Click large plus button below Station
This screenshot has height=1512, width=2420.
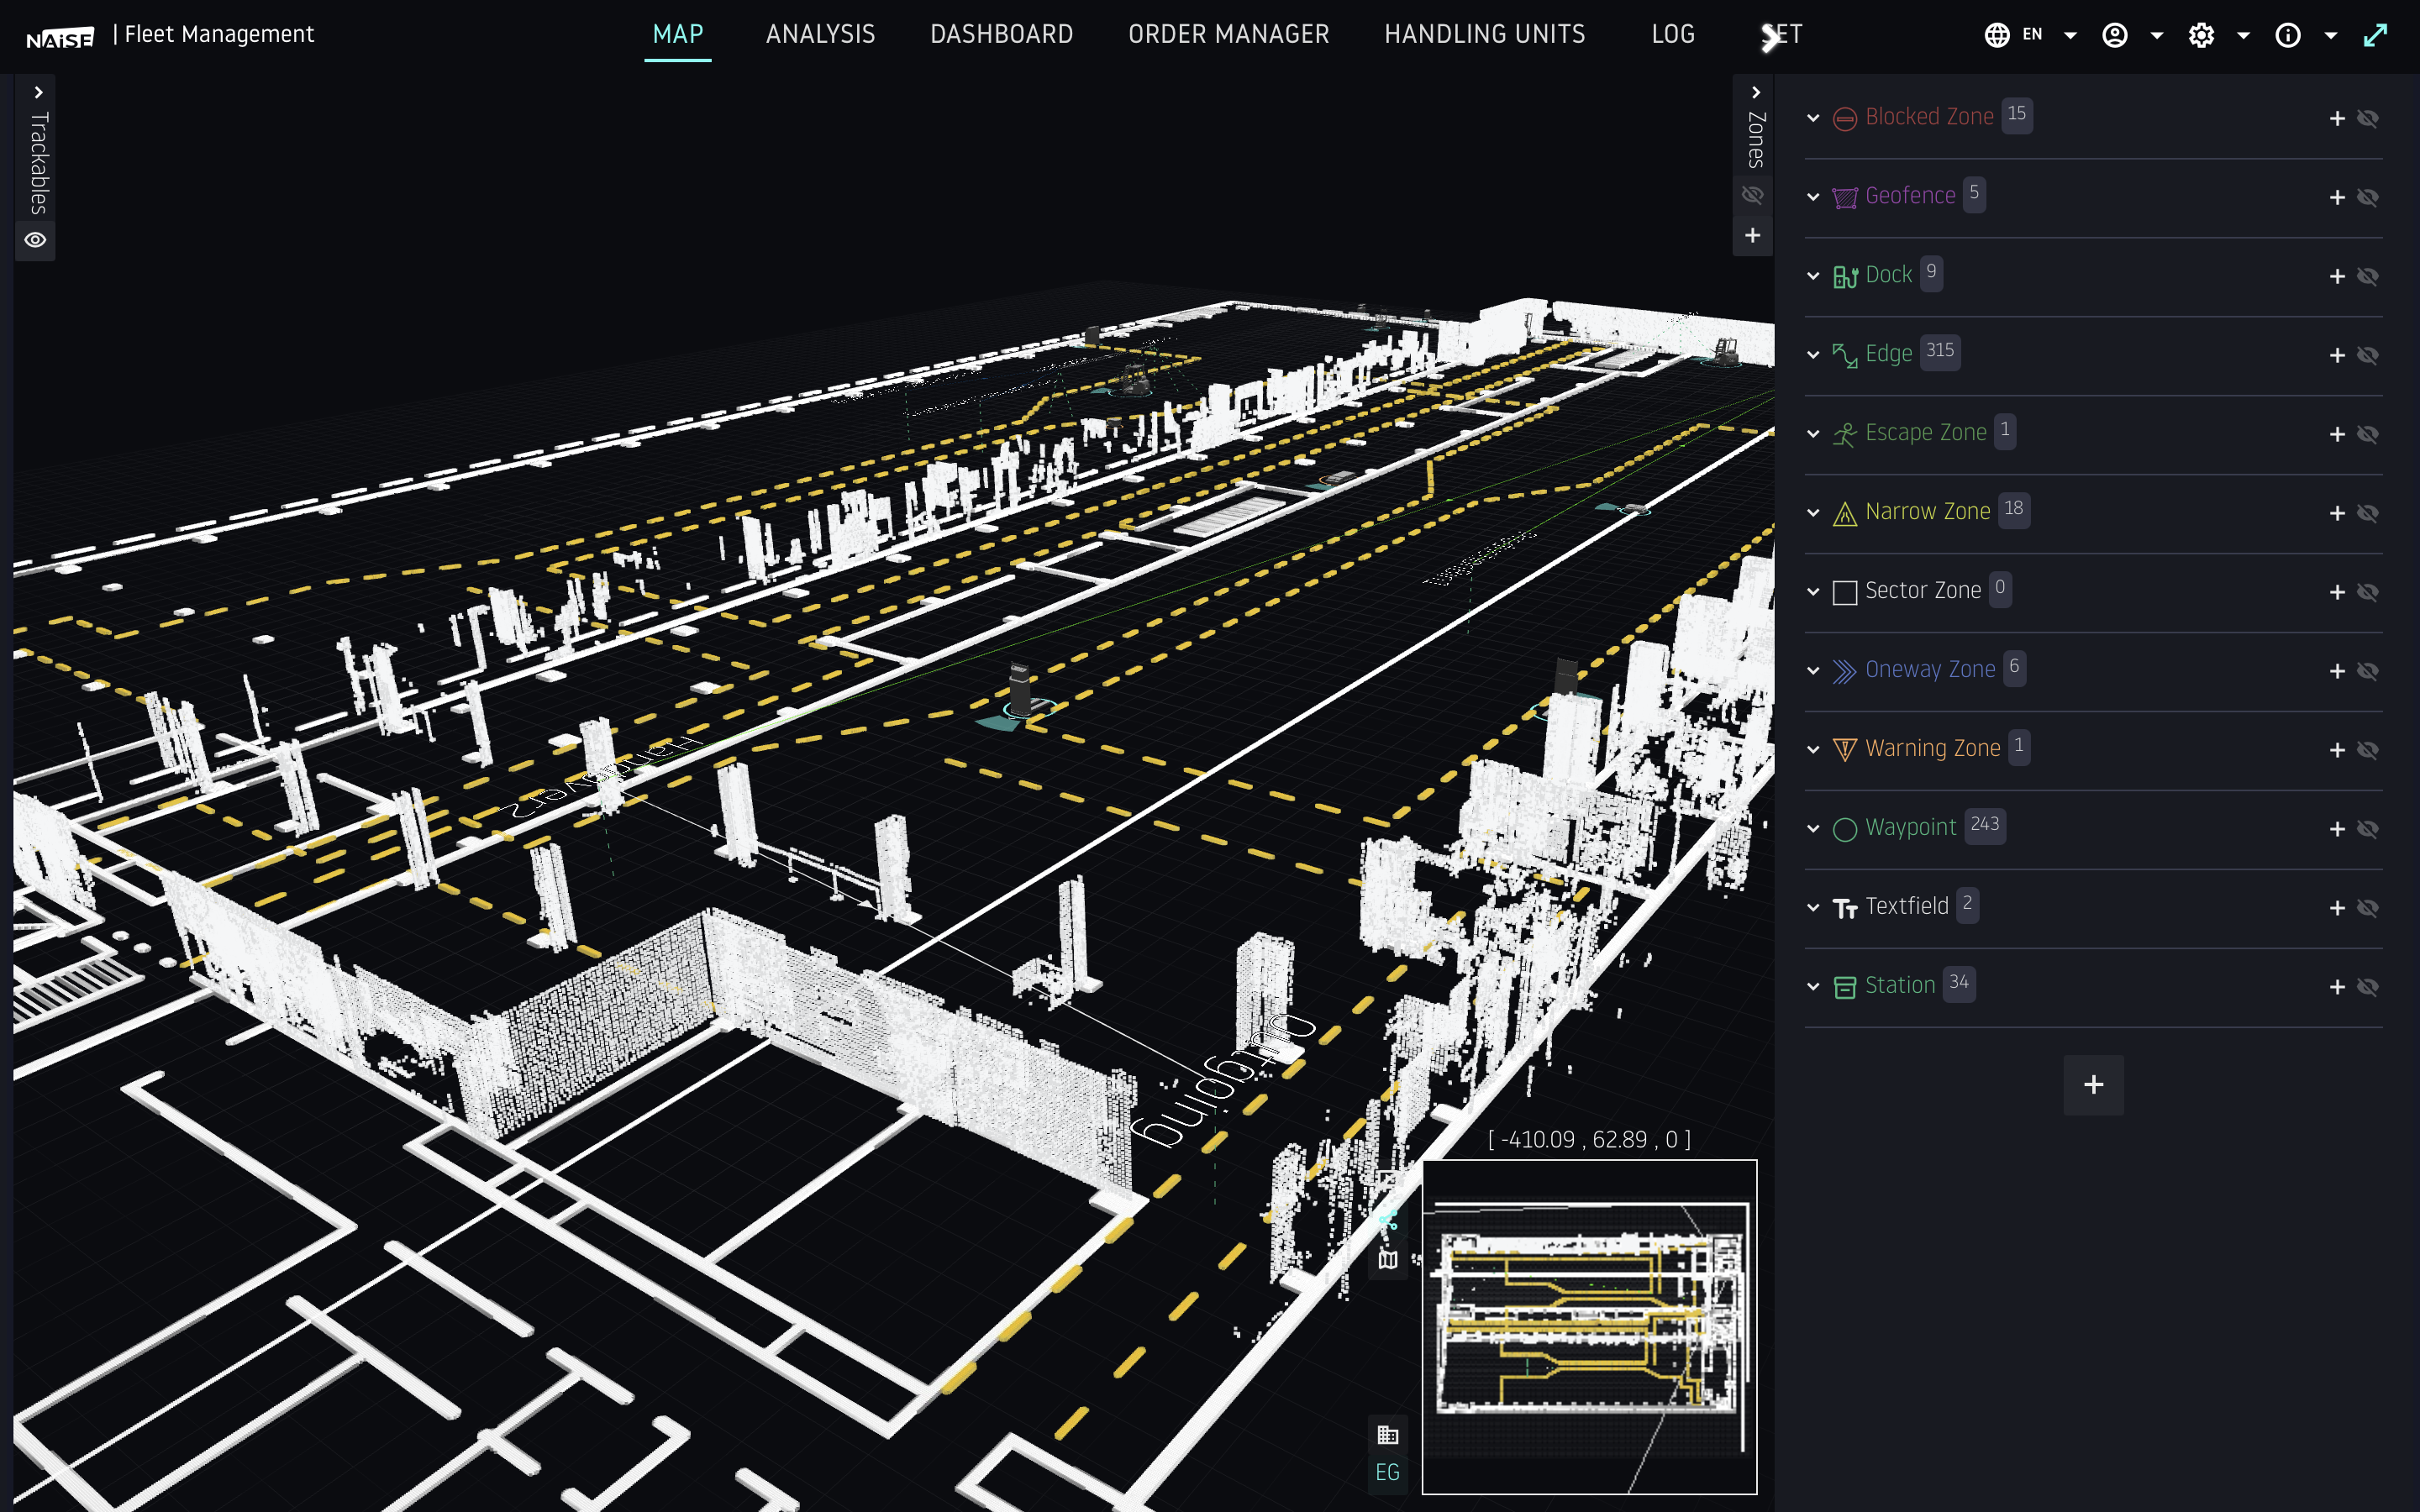click(2093, 1084)
